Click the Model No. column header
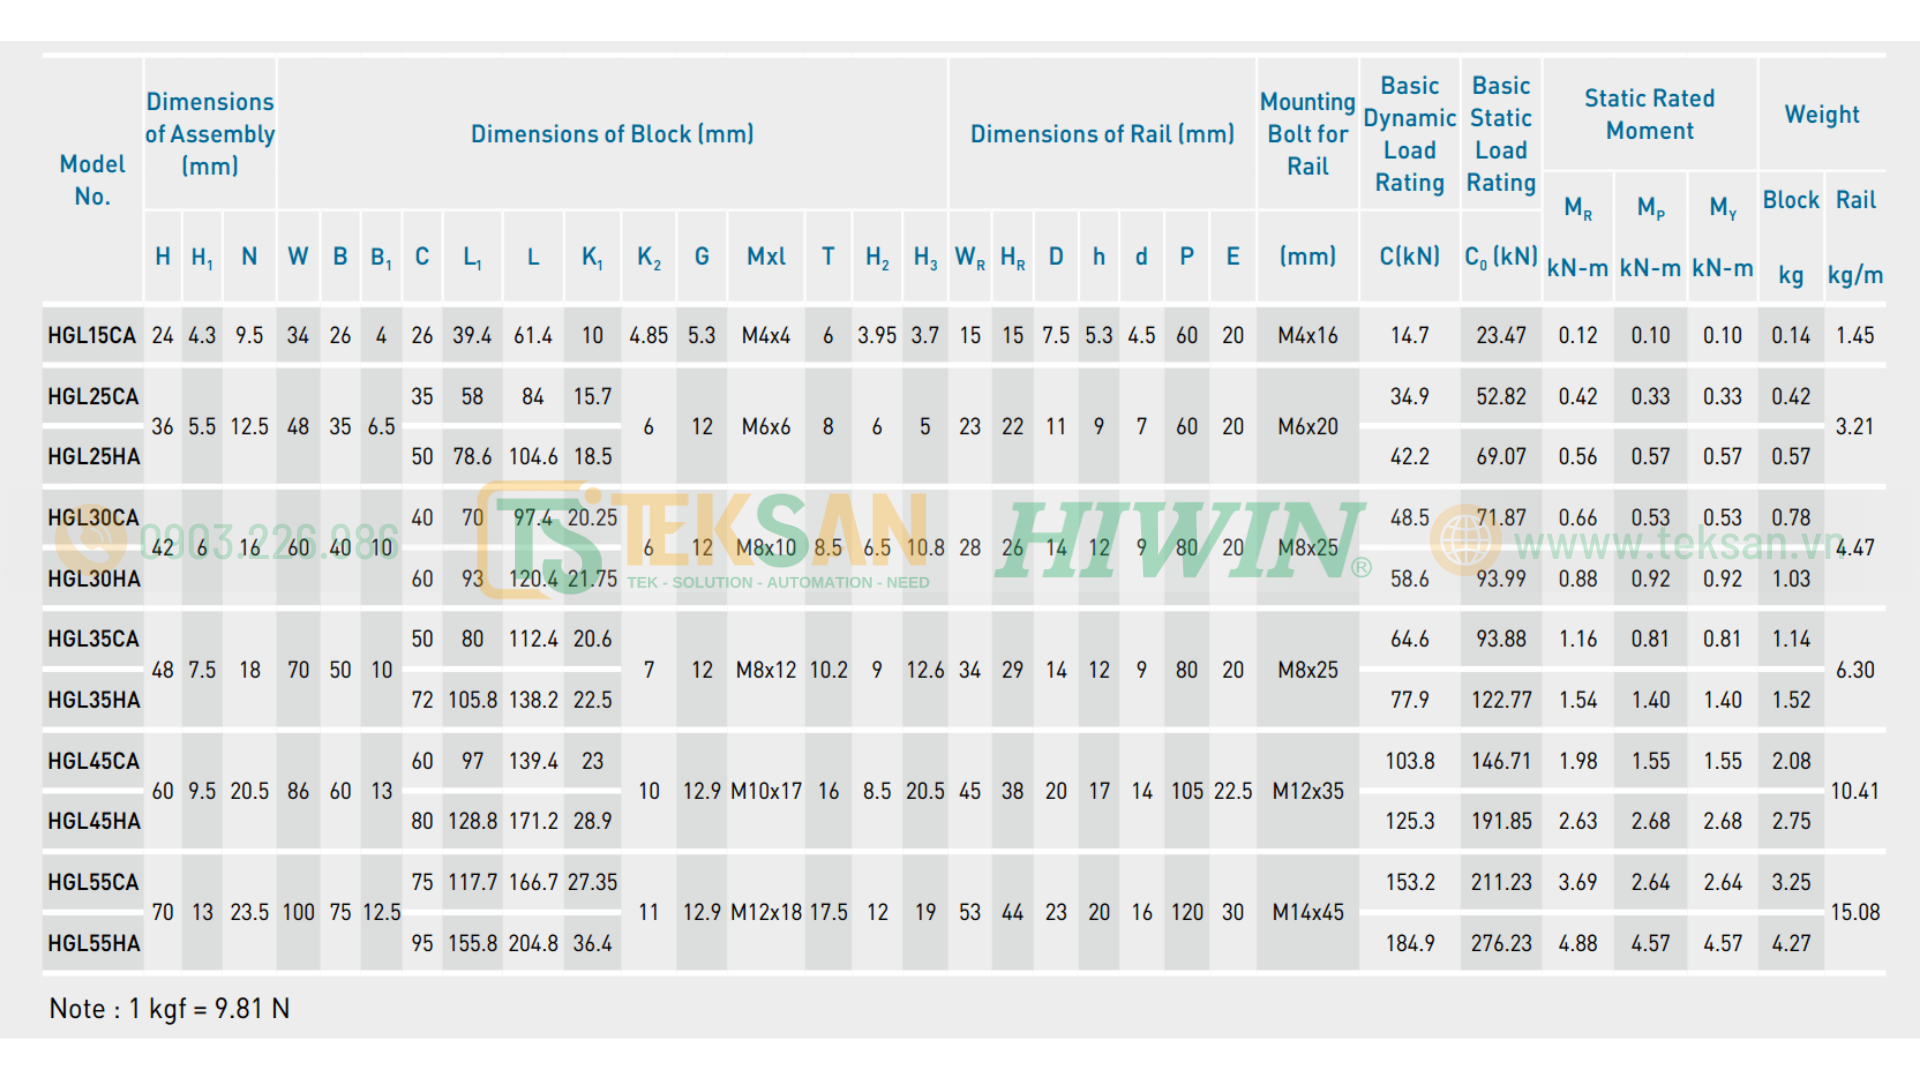The width and height of the screenshot is (1920, 1080). [x=92, y=180]
